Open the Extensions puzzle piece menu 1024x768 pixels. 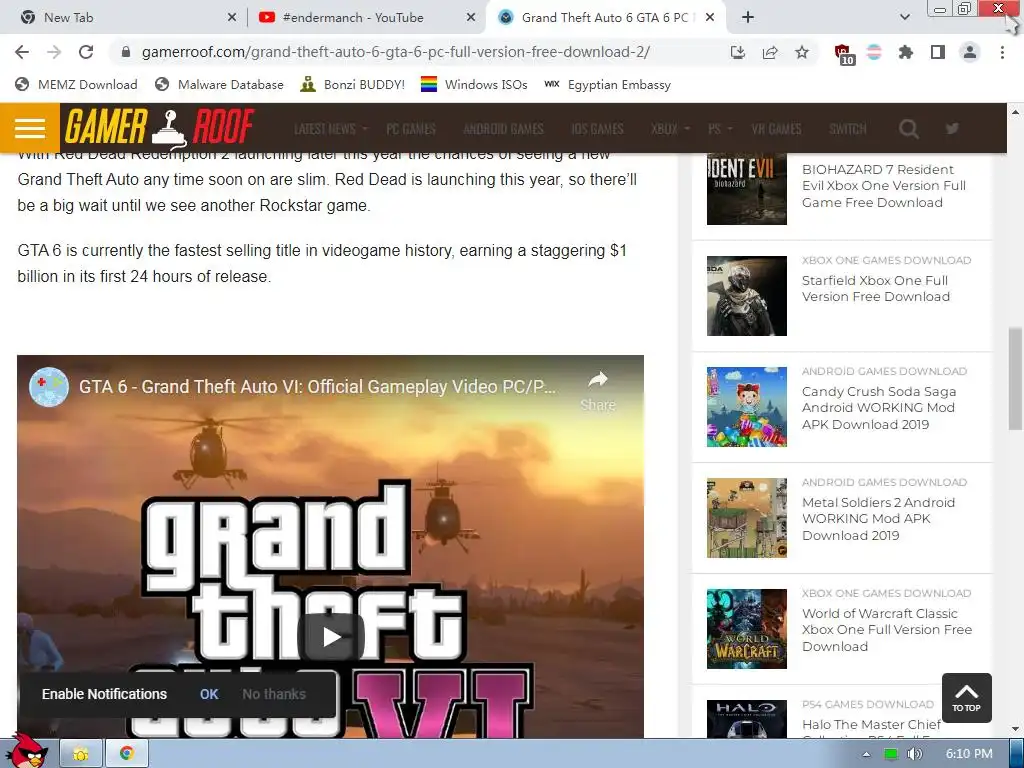pyautogui.click(x=906, y=52)
